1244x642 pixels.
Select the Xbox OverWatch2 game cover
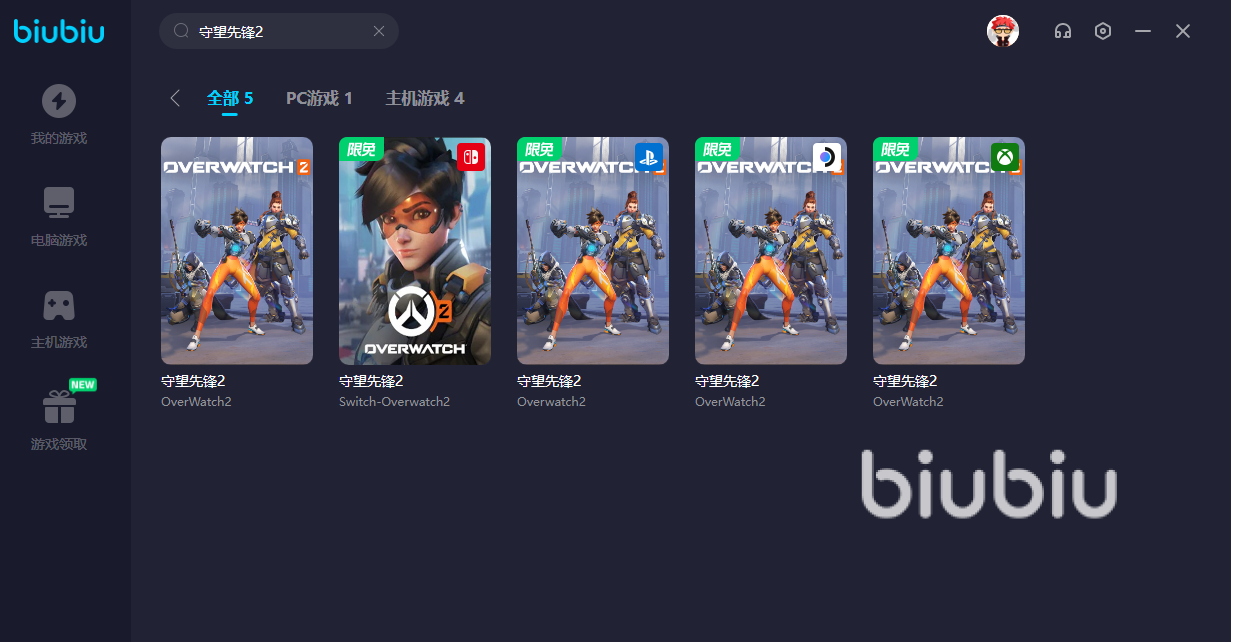(x=949, y=251)
